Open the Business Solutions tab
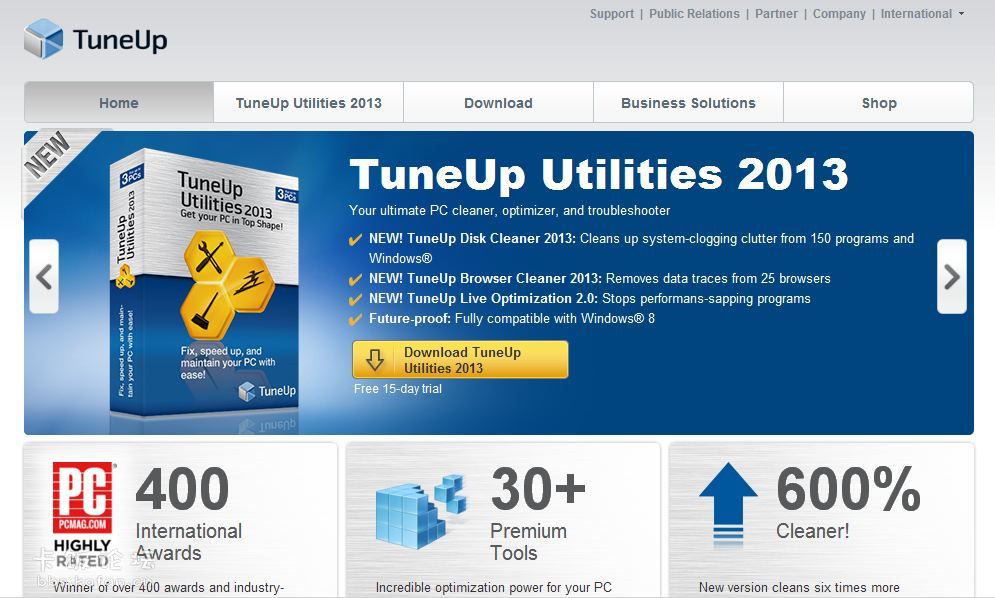995x598 pixels. (688, 102)
